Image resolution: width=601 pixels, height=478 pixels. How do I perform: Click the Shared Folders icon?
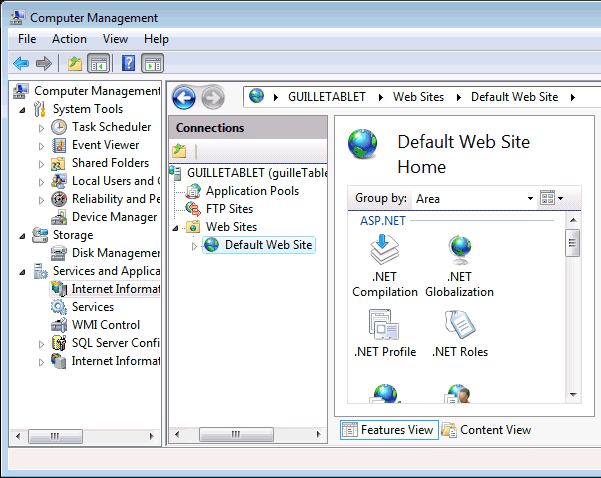(58, 163)
